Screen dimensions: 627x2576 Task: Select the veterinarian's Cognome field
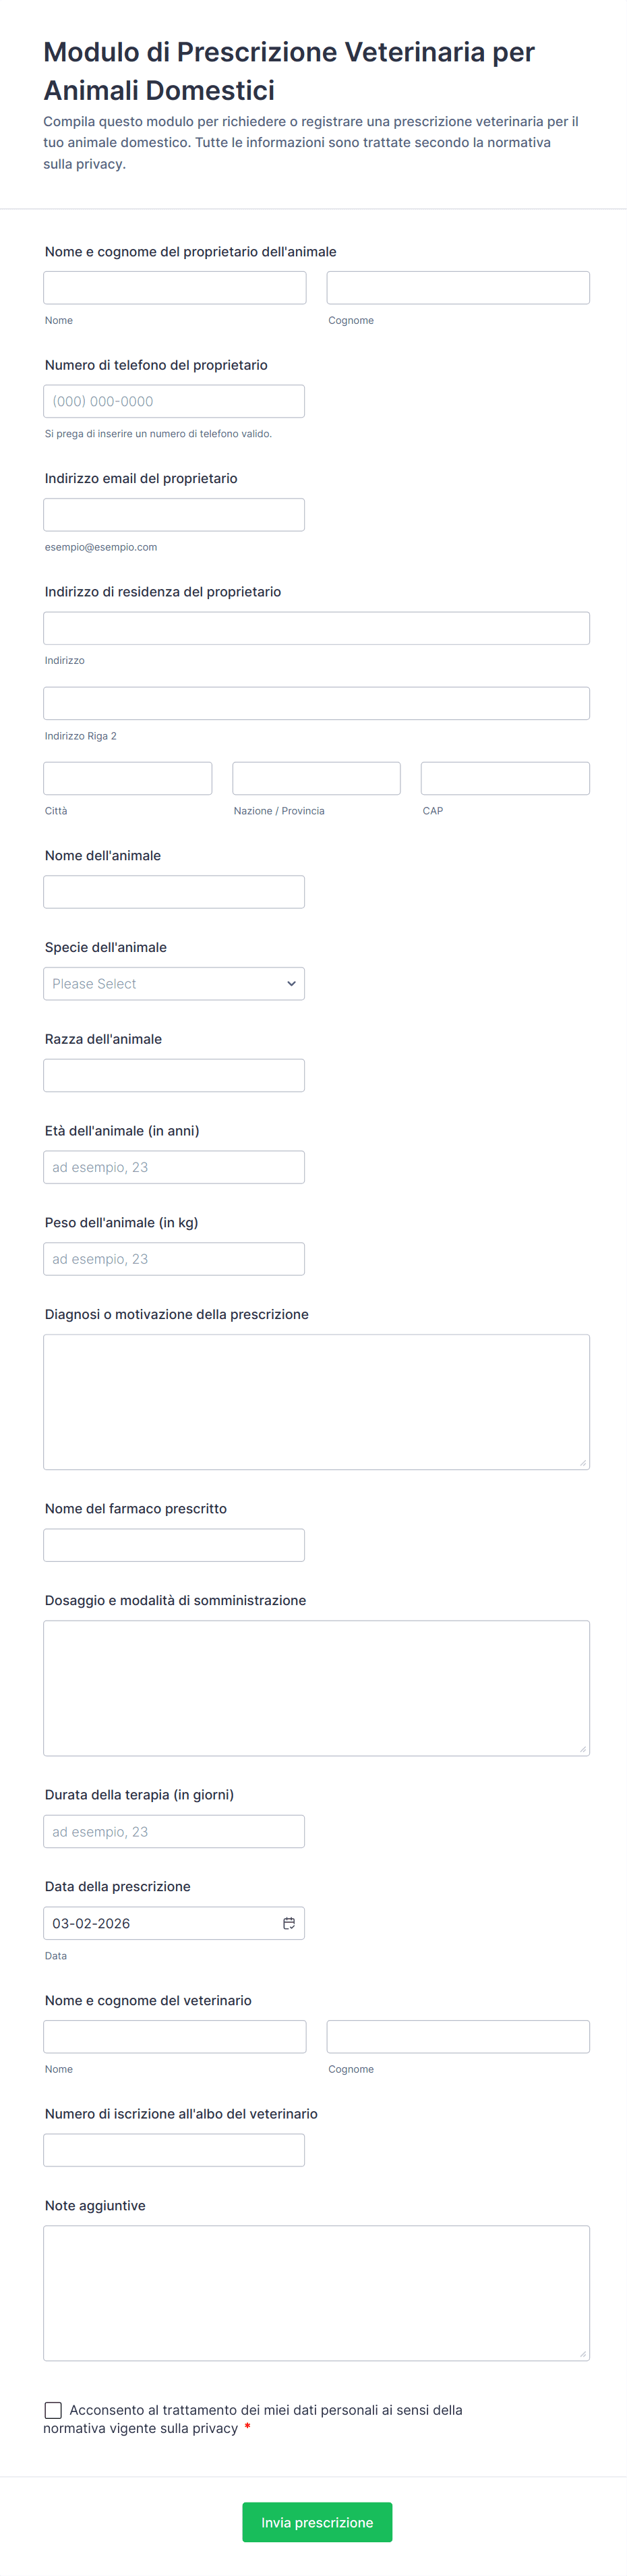(x=458, y=2037)
